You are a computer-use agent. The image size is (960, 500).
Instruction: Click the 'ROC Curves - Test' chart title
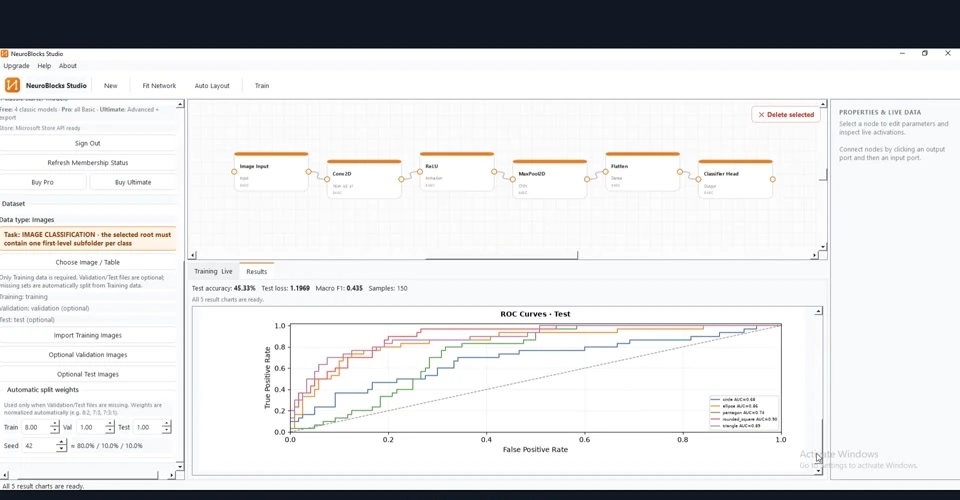click(535, 314)
